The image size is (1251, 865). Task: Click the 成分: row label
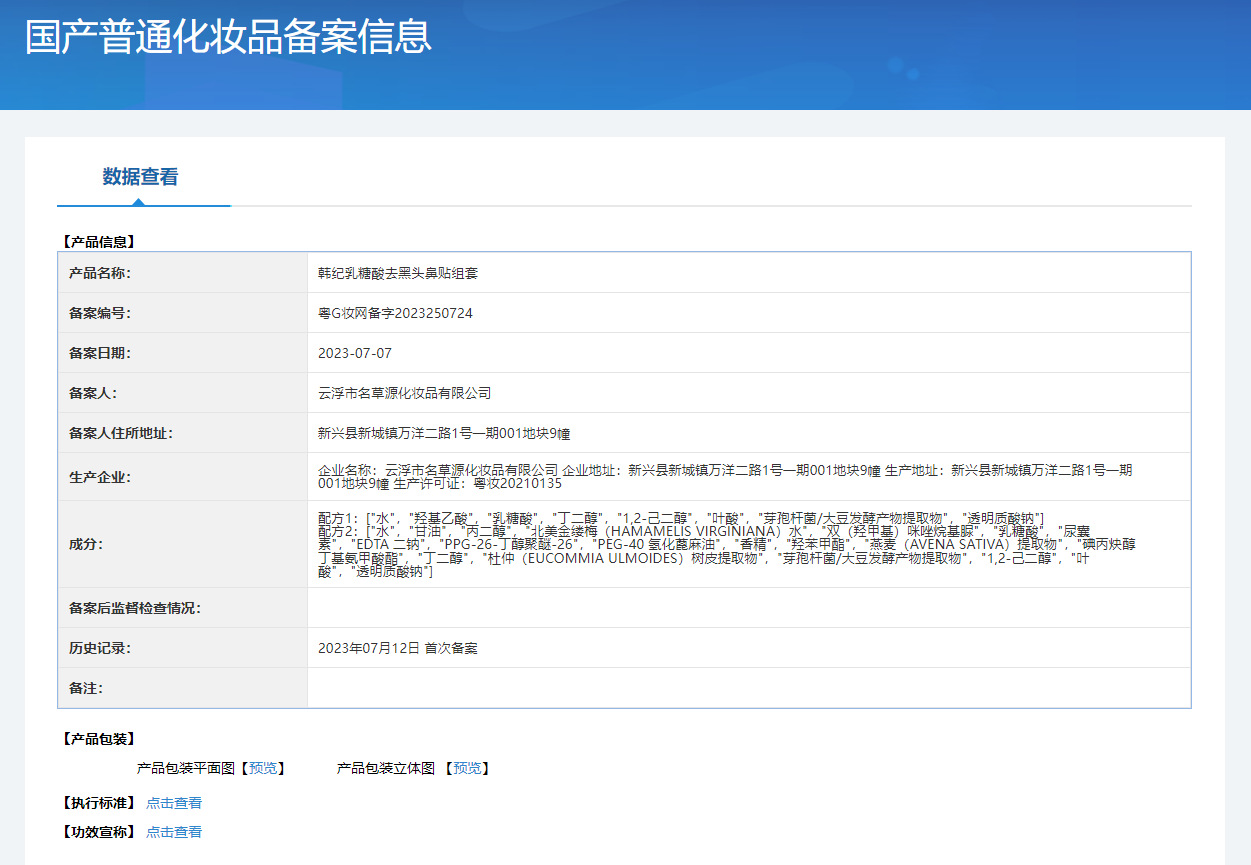click(x=86, y=544)
